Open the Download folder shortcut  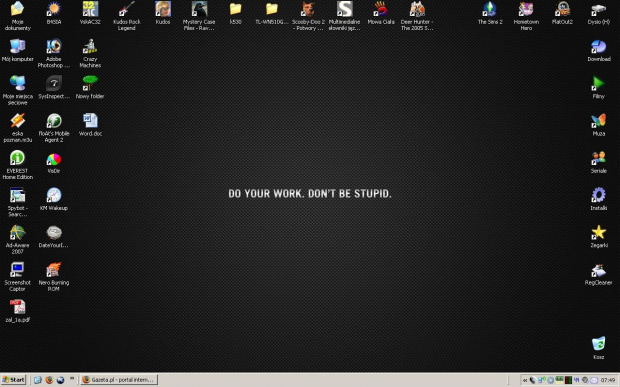pyautogui.click(x=599, y=50)
